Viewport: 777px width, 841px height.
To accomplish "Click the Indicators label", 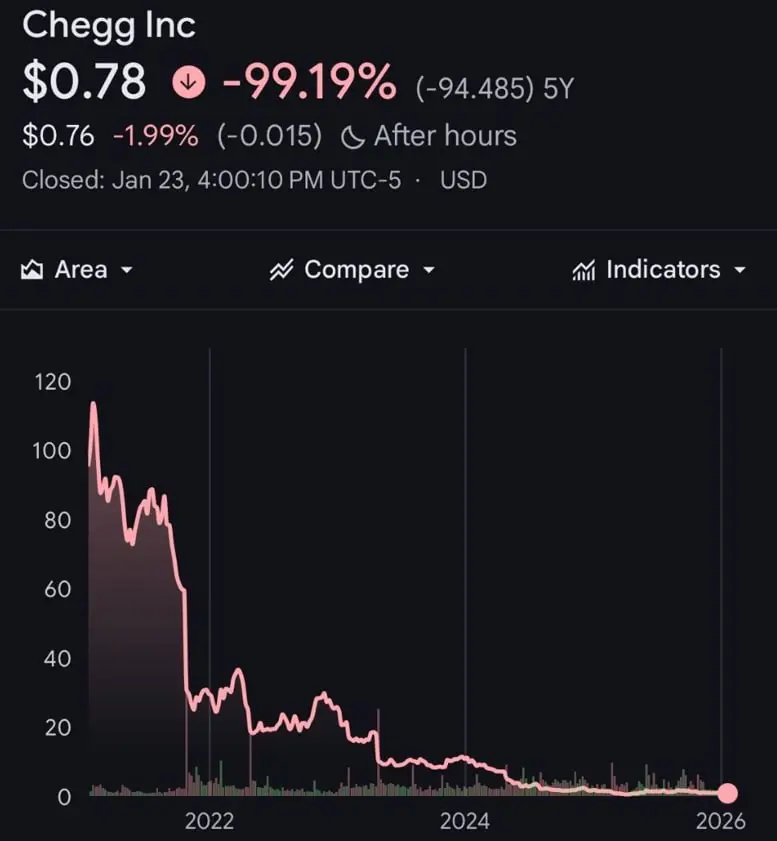I will coord(663,269).
